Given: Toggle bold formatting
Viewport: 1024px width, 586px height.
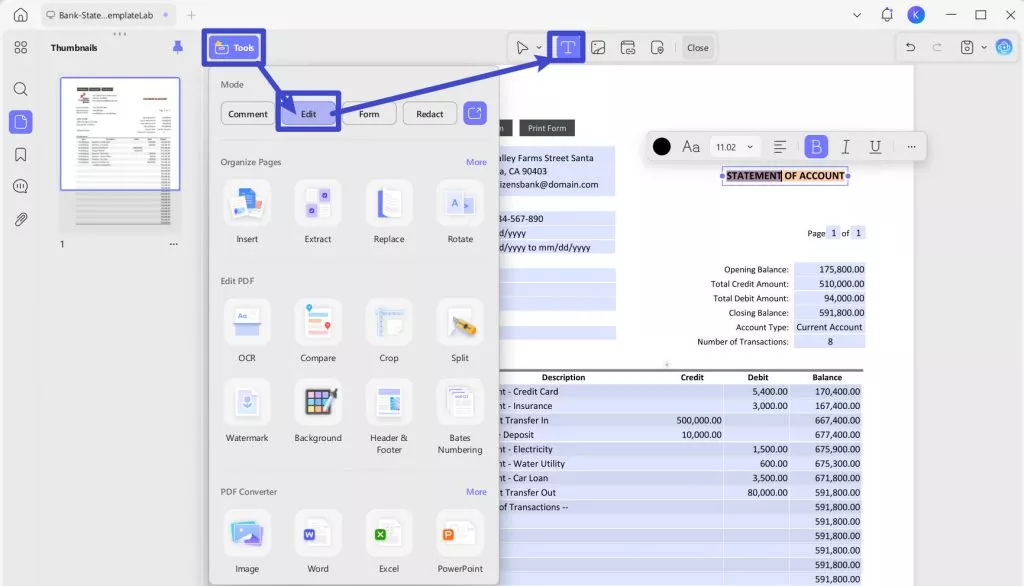Looking at the screenshot, I should pyautogui.click(x=816, y=147).
